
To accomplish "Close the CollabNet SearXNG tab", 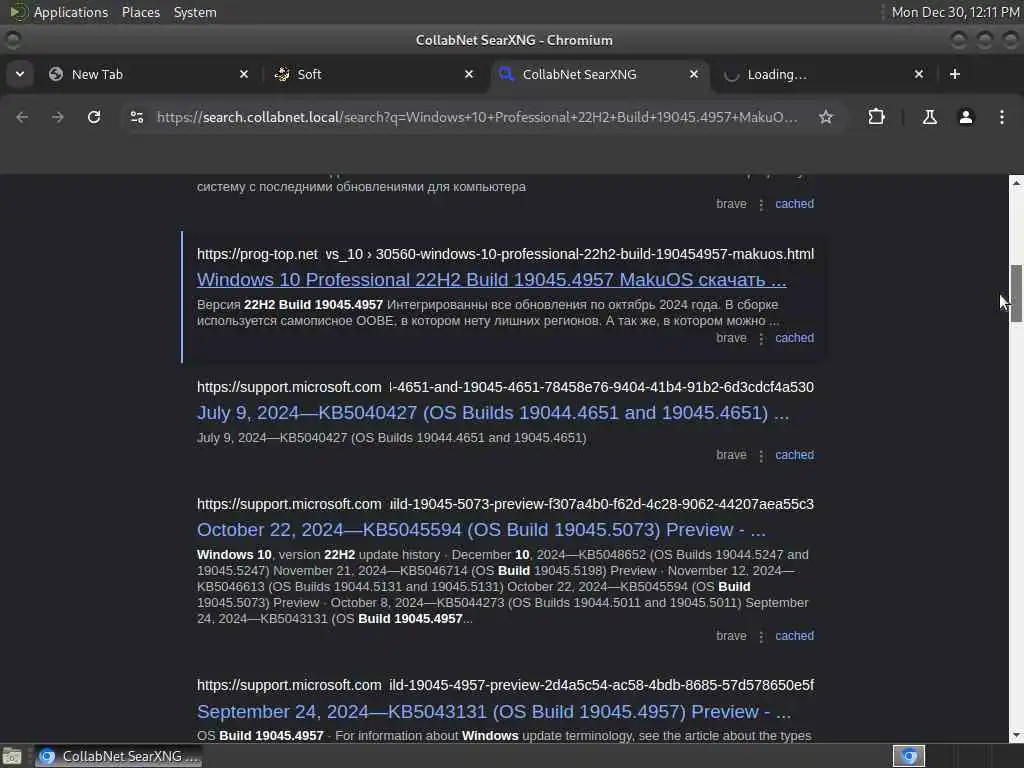I will pos(694,74).
